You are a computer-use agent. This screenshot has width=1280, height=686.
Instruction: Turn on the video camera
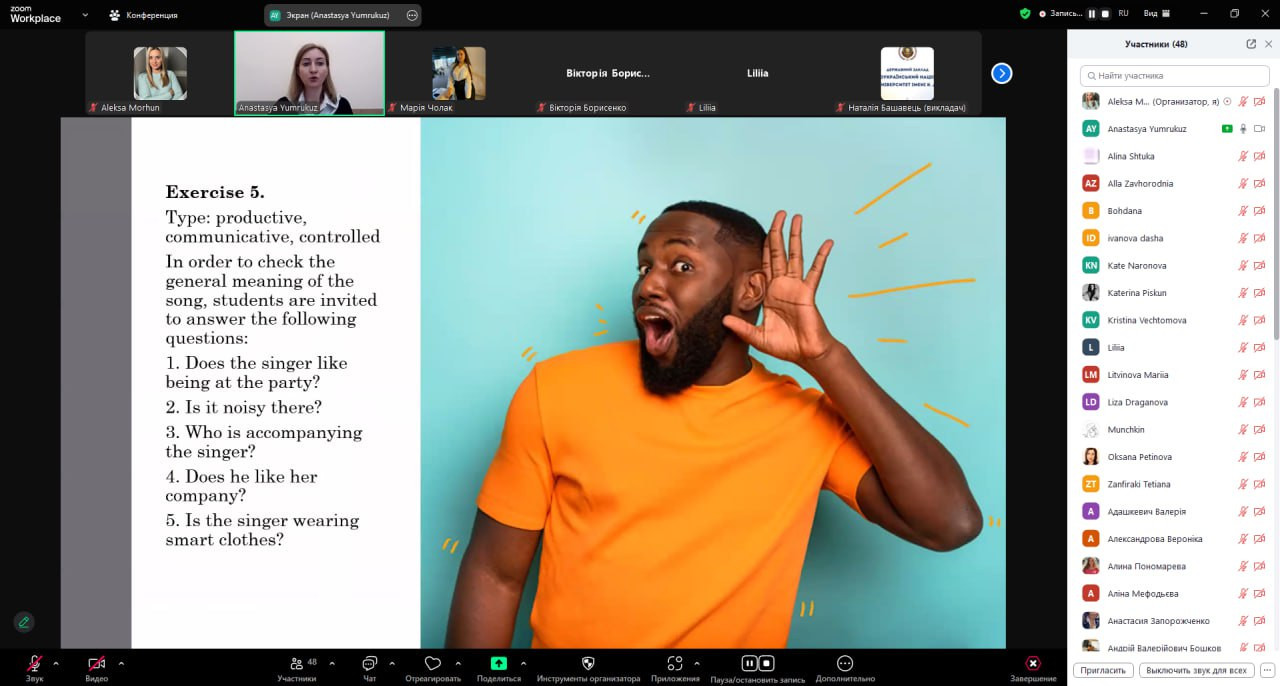[96, 663]
